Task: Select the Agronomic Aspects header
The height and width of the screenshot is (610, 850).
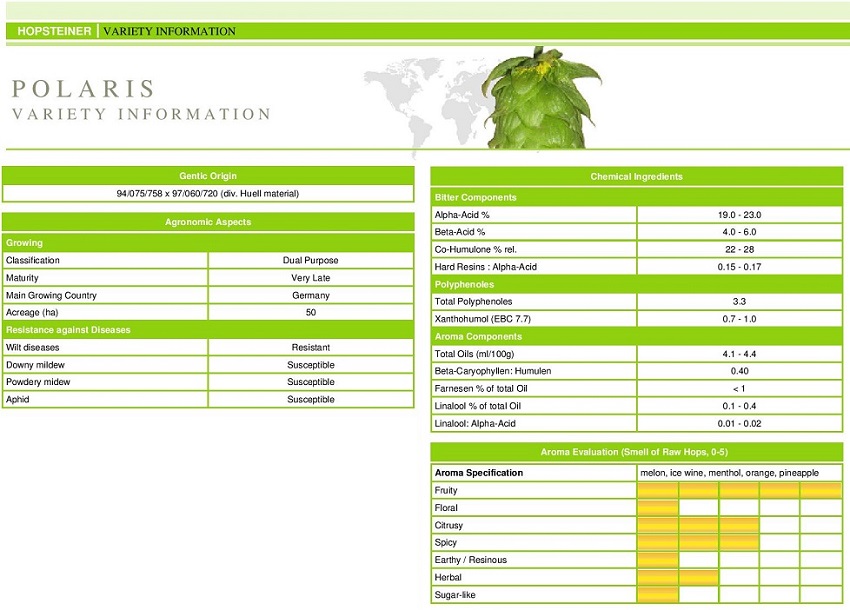Action: (208, 222)
